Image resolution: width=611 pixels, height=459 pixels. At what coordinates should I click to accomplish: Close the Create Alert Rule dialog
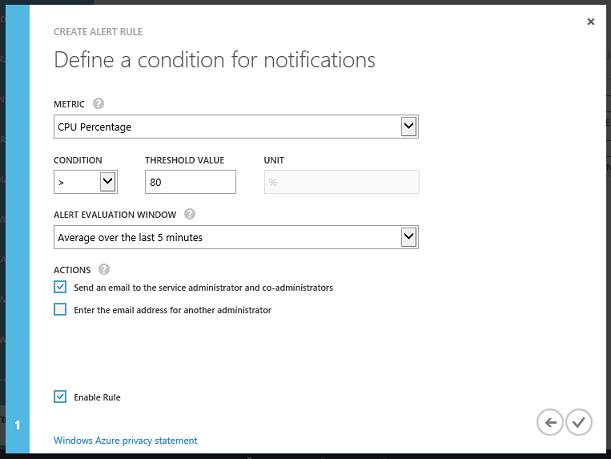click(x=591, y=22)
